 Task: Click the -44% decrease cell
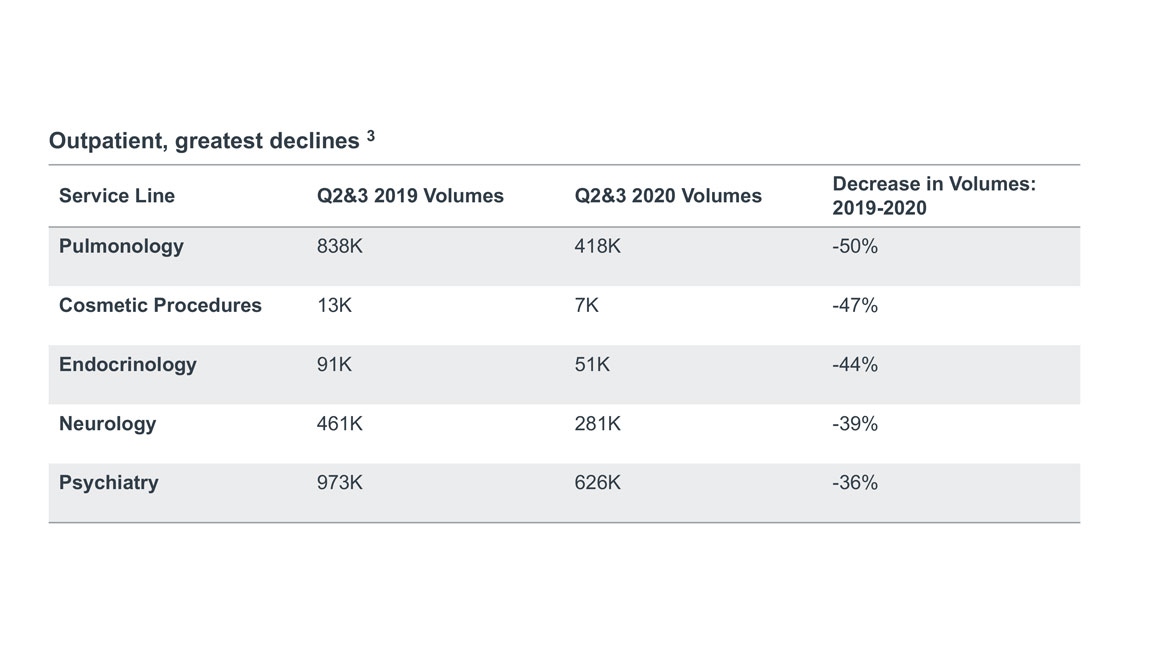(854, 364)
